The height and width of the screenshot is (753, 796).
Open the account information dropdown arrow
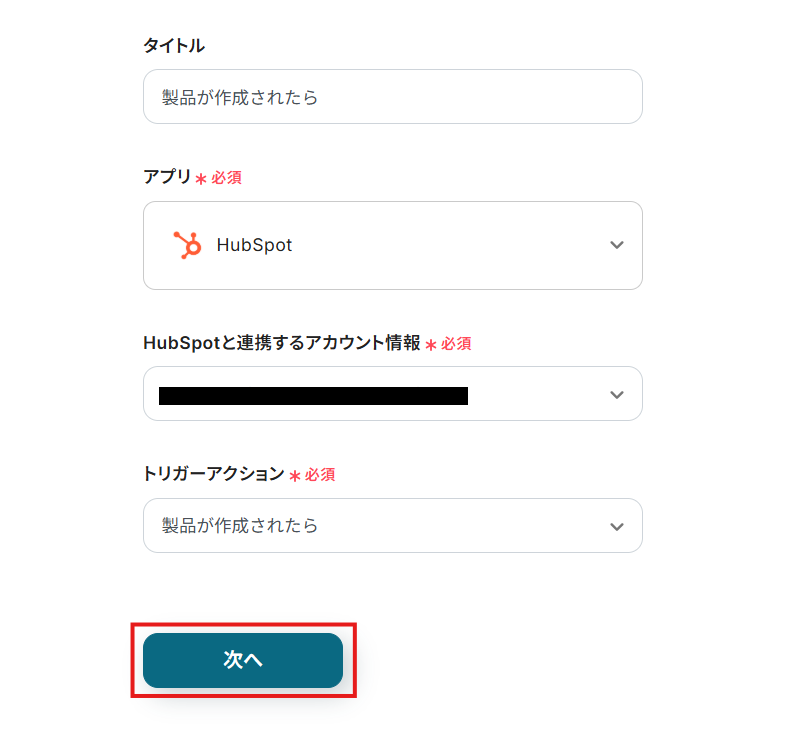point(617,395)
